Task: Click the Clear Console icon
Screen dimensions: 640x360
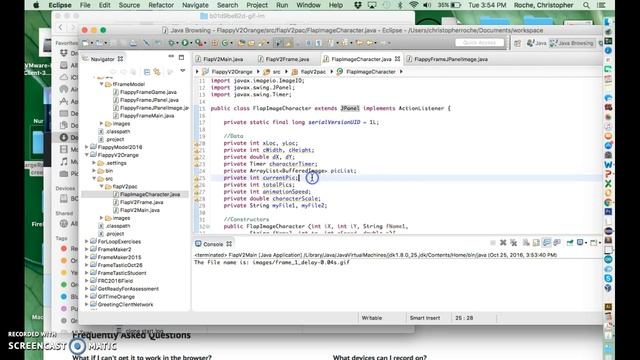Action: (x=526, y=243)
